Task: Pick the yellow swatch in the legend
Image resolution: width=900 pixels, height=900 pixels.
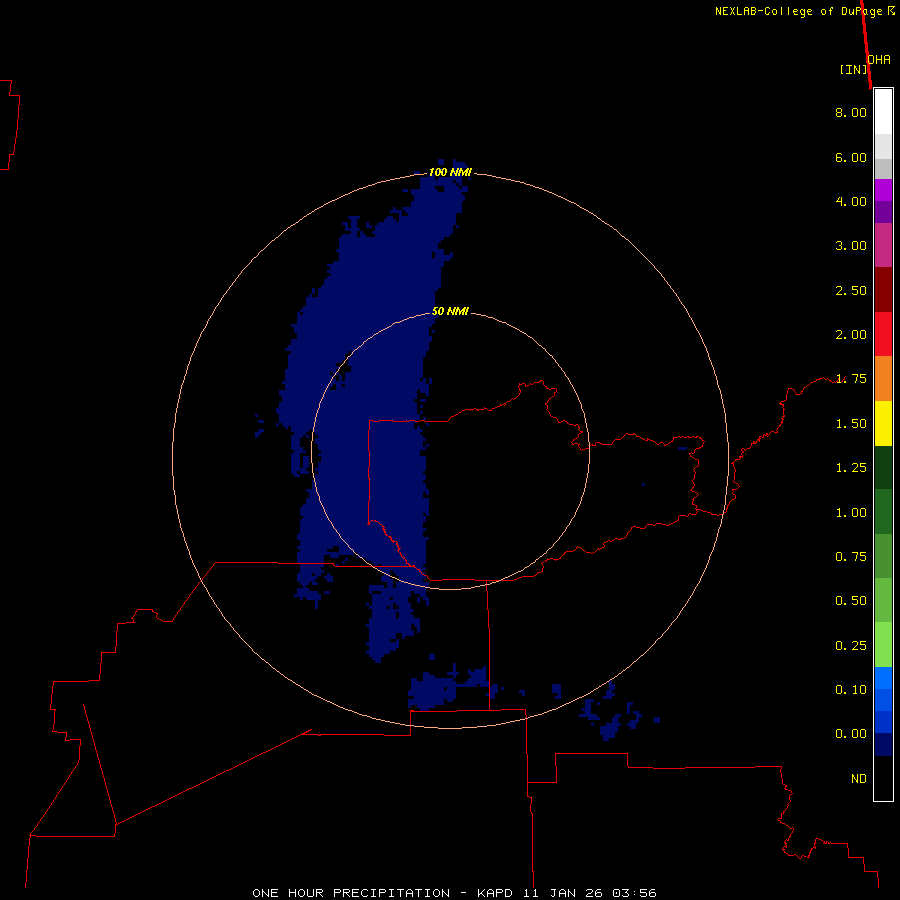Action: click(x=883, y=423)
